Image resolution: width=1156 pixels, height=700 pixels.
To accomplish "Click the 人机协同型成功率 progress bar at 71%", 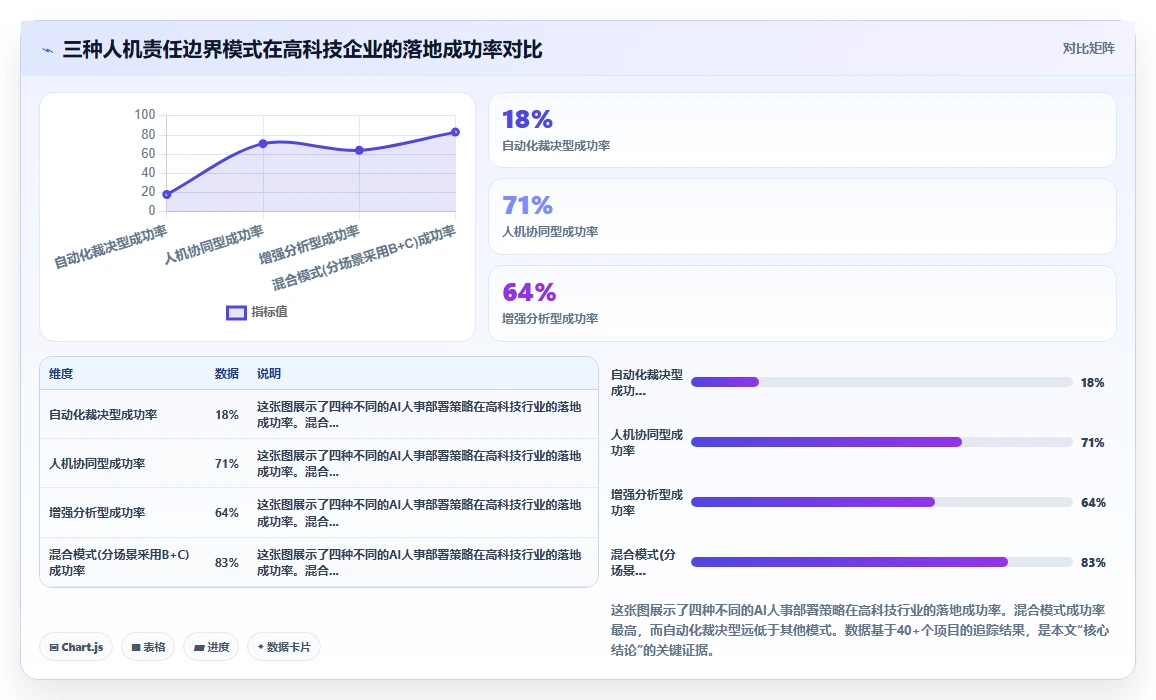I will tap(882, 442).
